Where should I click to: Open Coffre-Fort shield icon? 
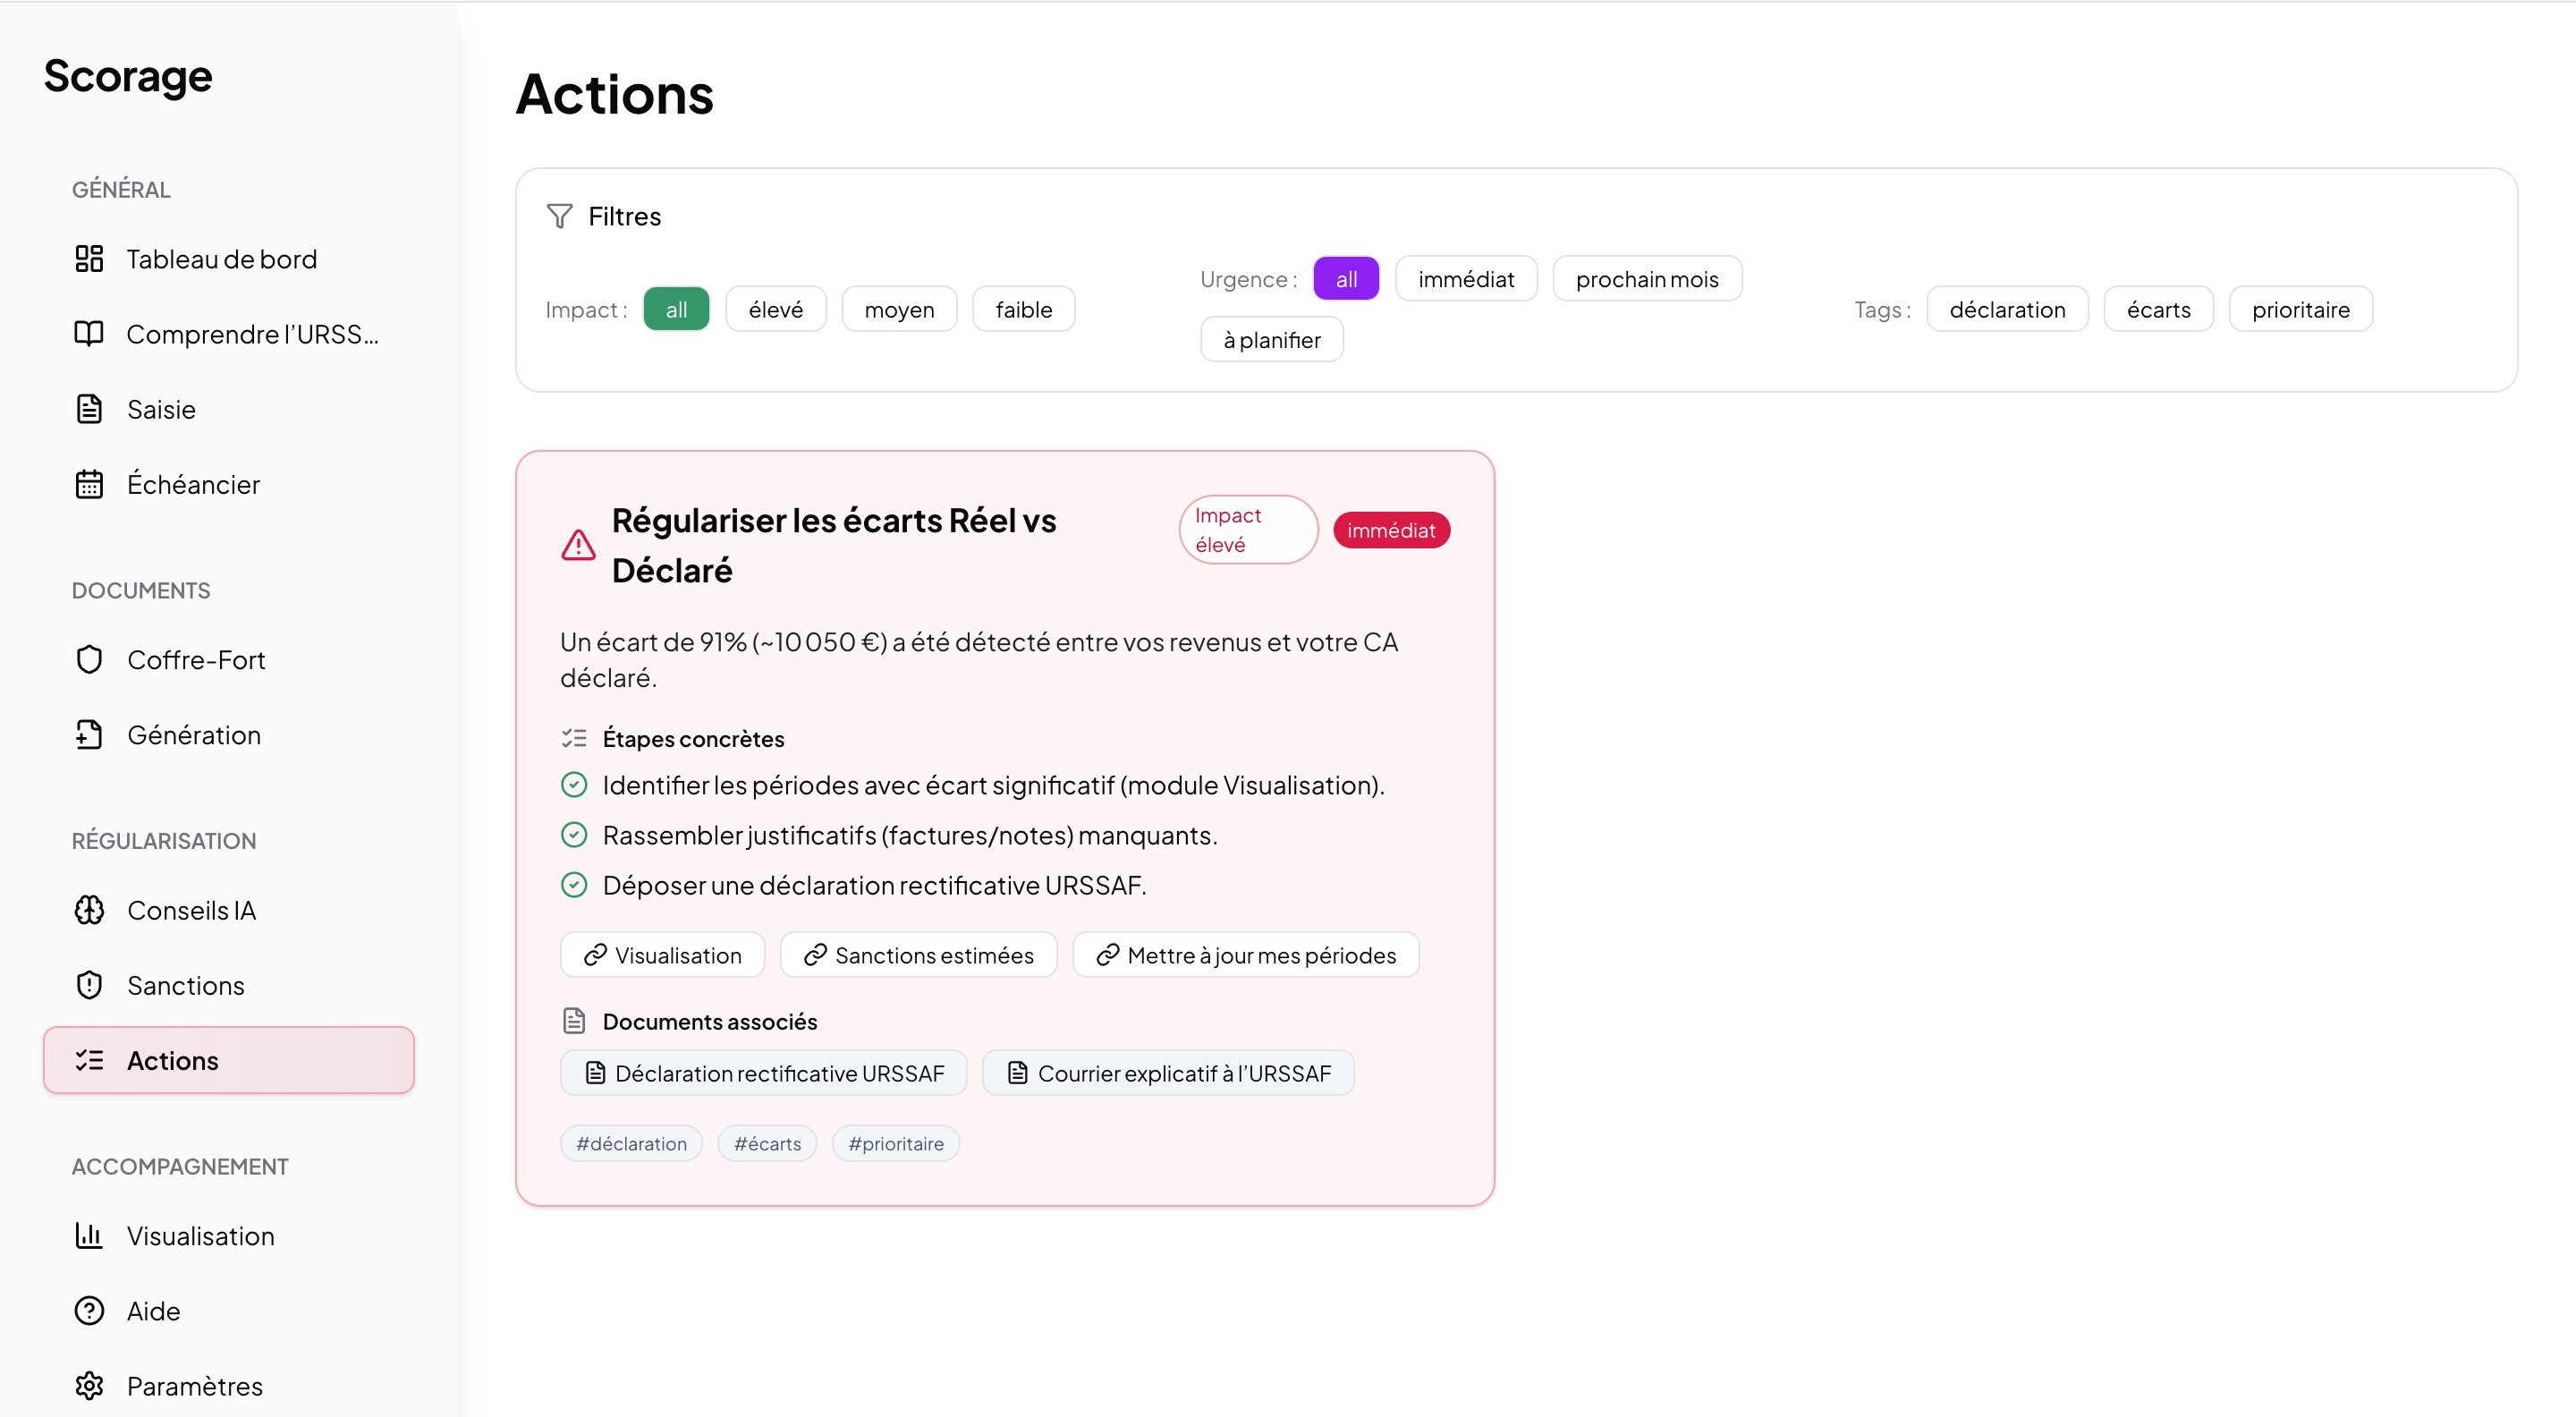coord(89,660)
